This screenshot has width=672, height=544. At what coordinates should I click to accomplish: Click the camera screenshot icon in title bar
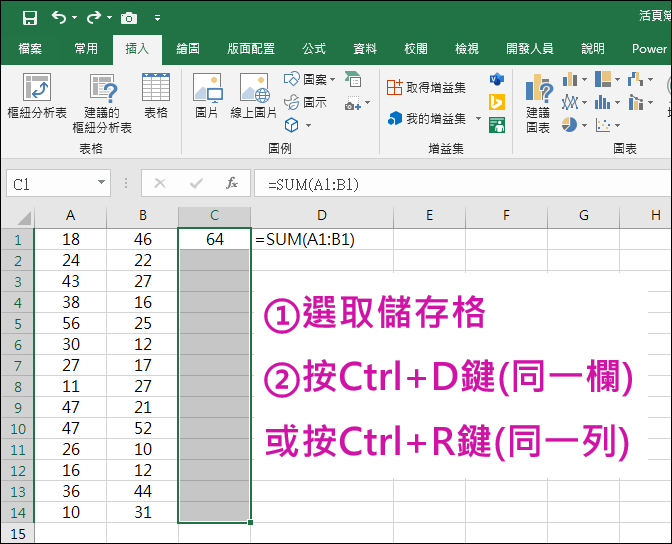coord(129,18)
